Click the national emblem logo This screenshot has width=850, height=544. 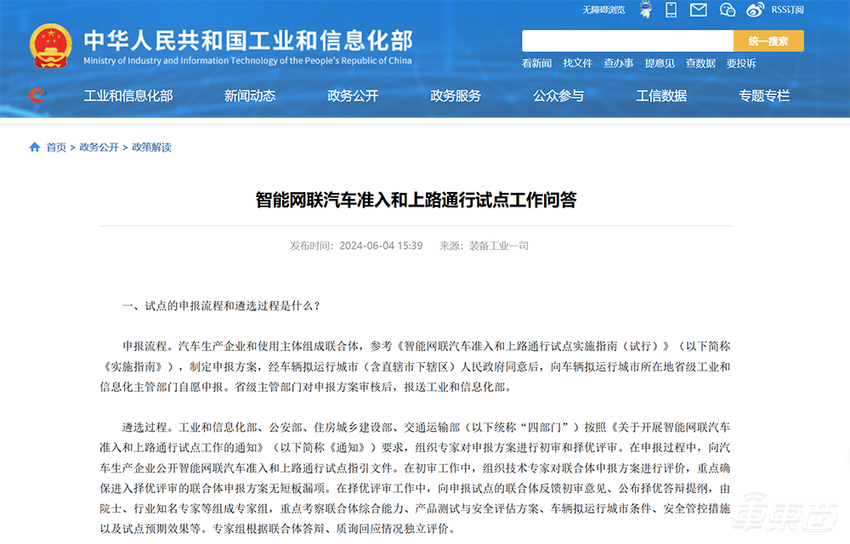coord(50,47)
